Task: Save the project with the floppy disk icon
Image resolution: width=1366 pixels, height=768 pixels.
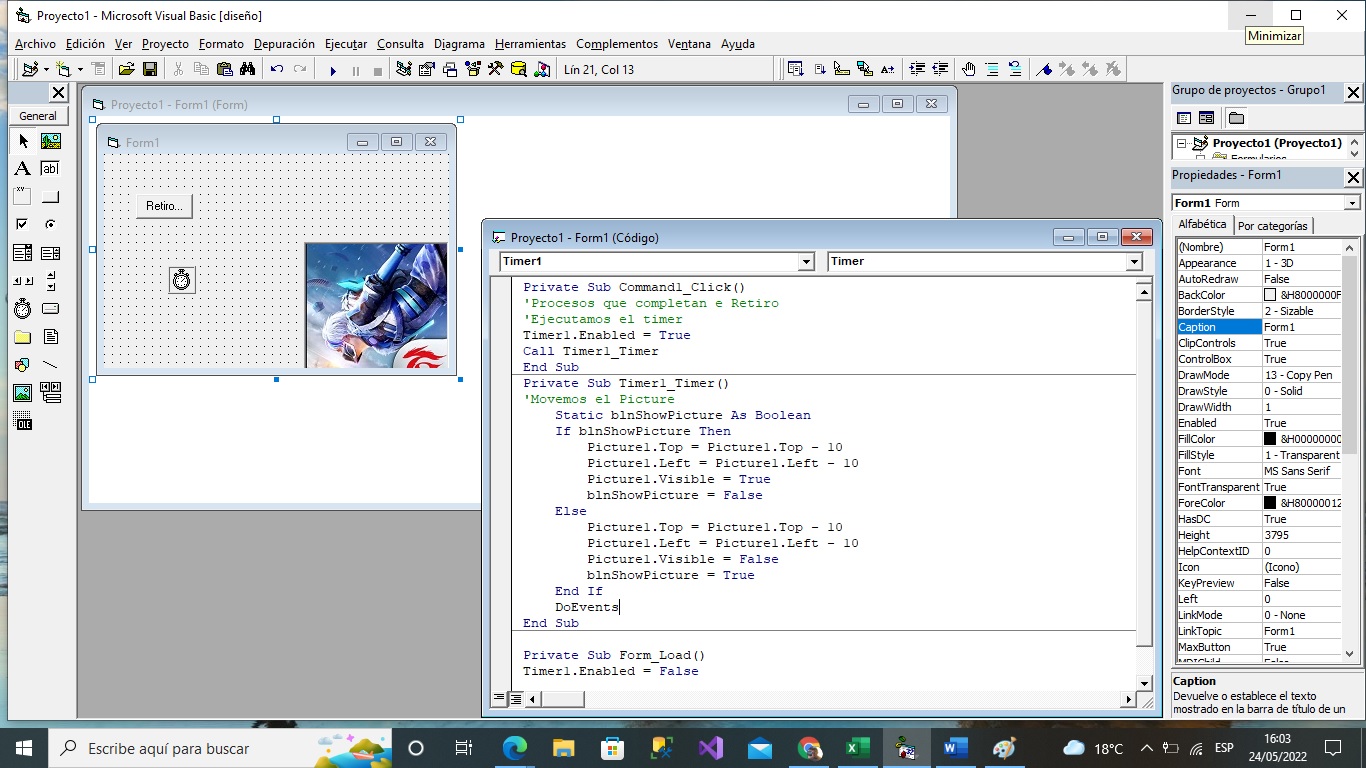Action: [x=150, y=70]
